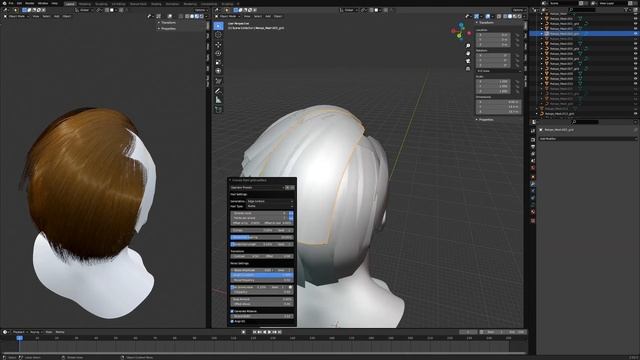Open the Edit menu
Screen dimensions: 640x360
coord(19,3)
